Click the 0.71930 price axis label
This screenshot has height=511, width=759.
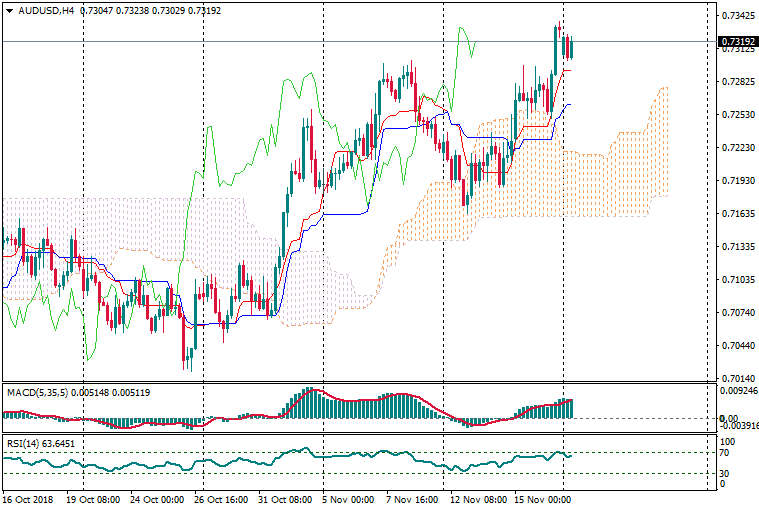736,181
